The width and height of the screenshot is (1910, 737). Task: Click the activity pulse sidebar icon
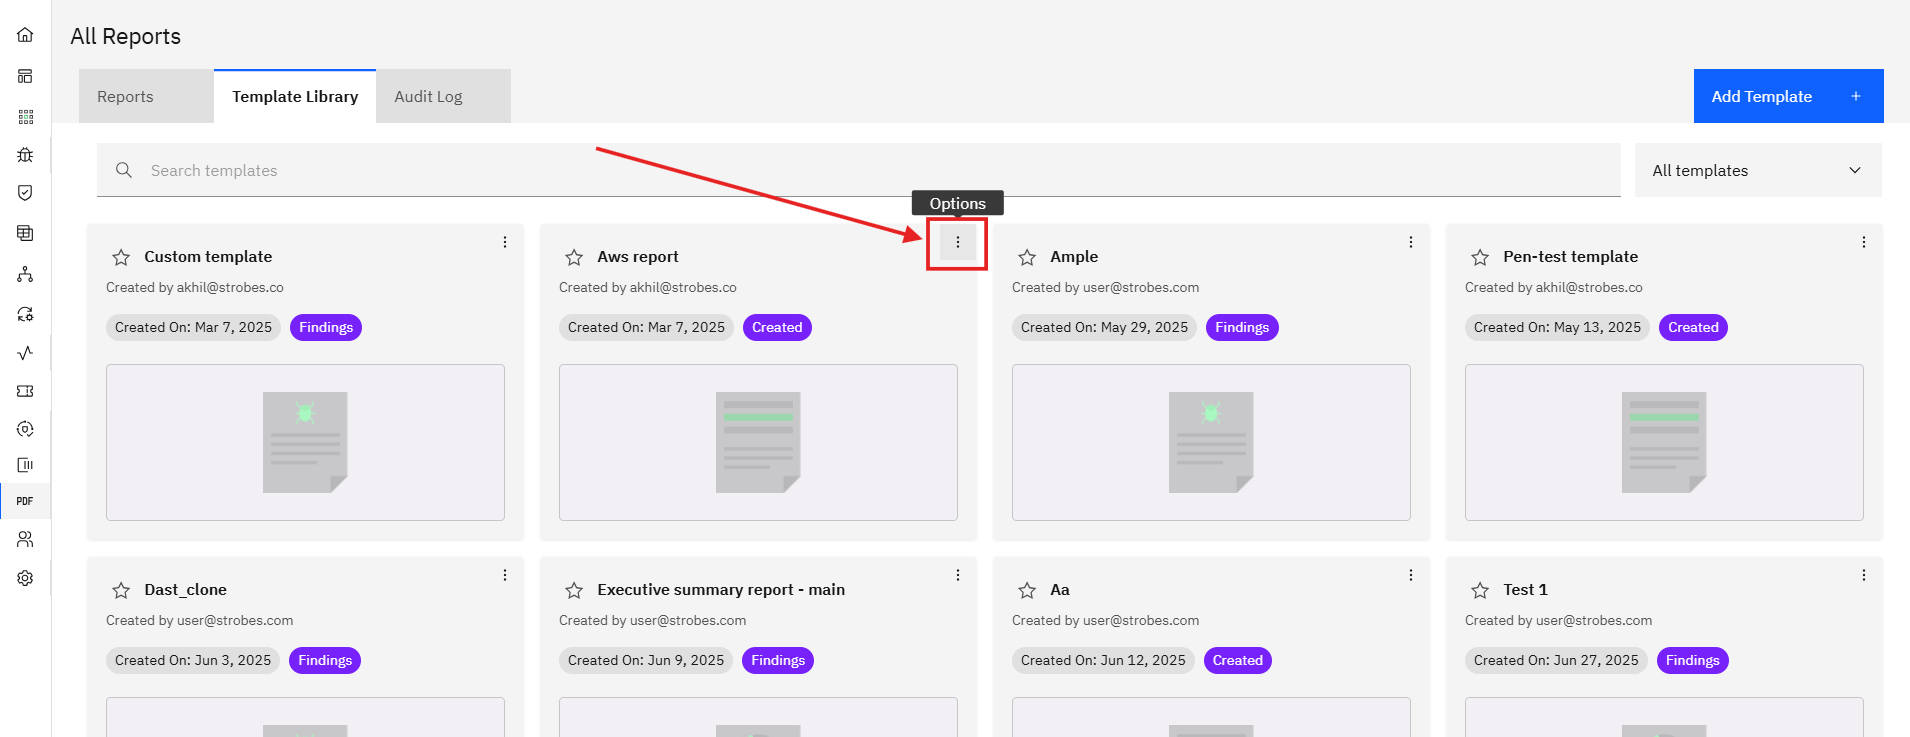point(25,352)
